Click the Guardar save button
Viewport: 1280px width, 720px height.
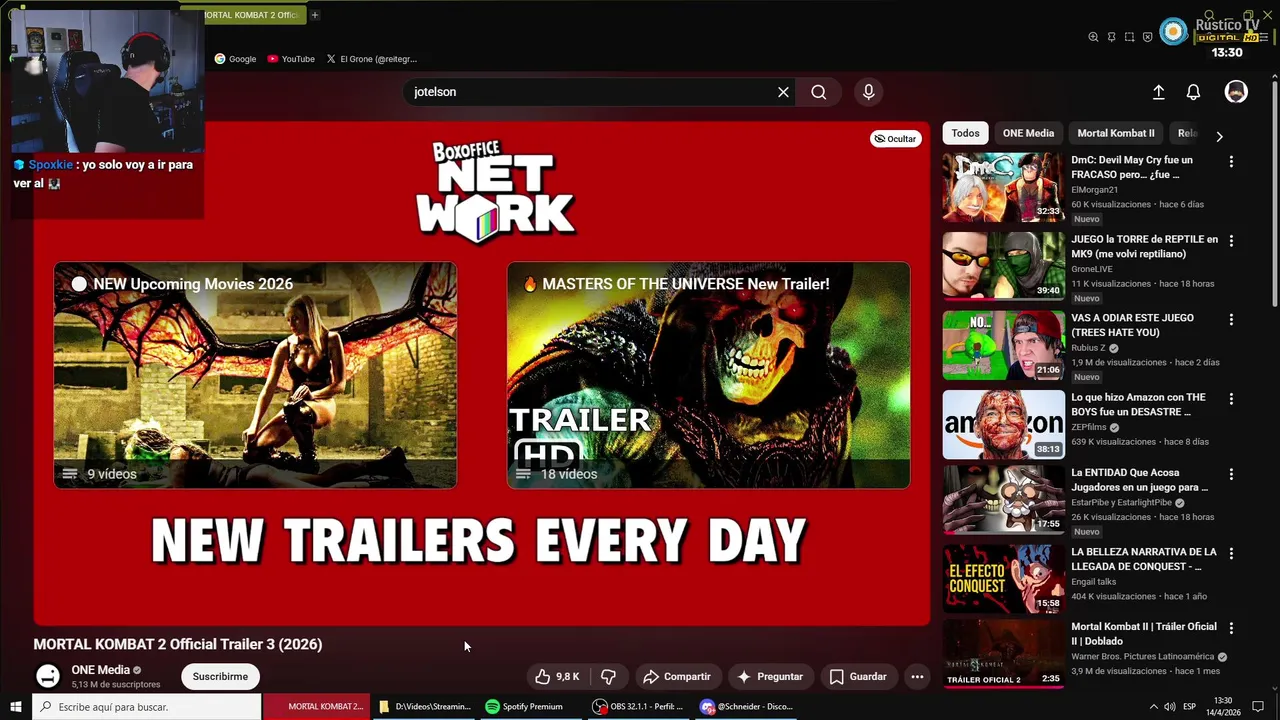858,677
